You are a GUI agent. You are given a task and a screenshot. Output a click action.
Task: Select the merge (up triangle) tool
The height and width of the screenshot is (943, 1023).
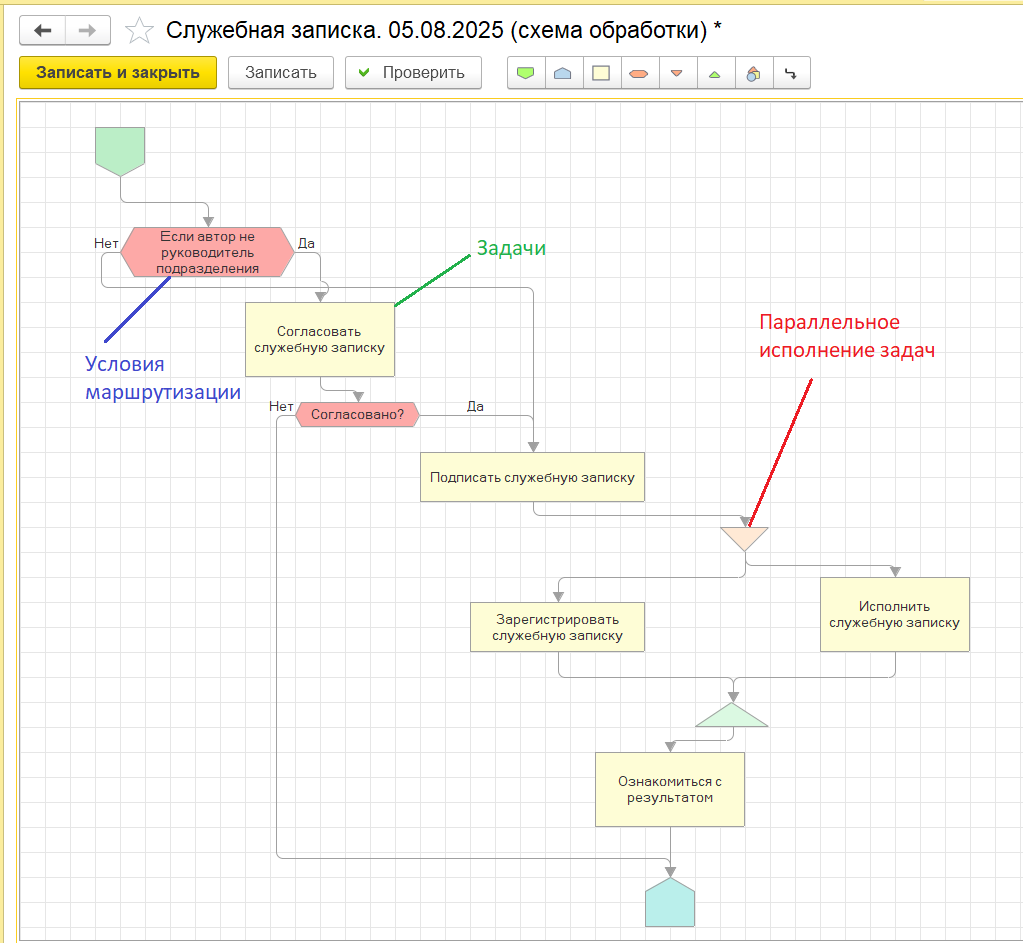point(715,73)
